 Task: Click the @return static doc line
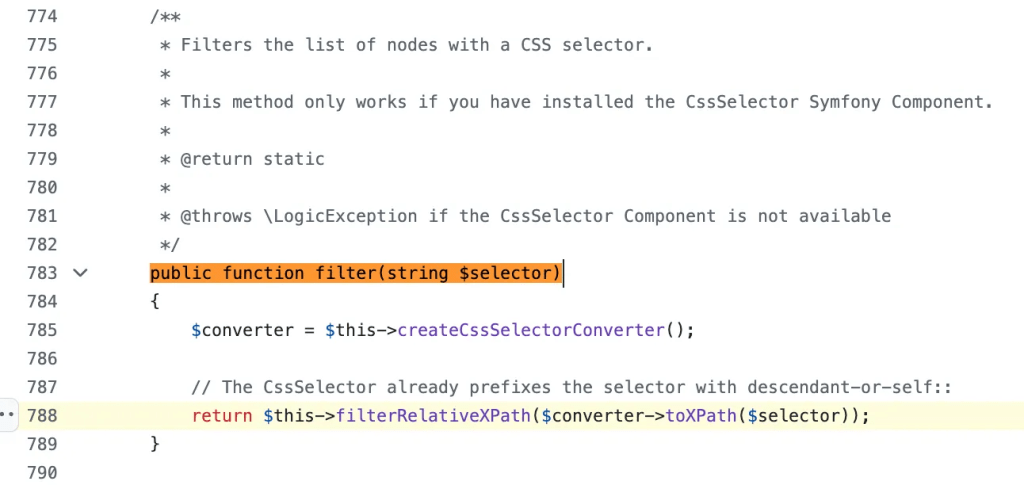252,159
